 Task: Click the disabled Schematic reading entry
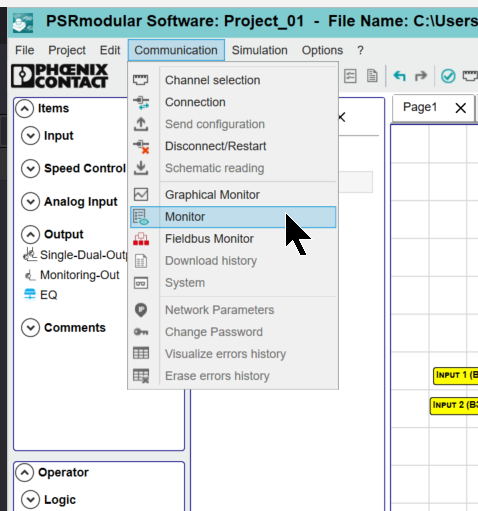pyautogui.click(x=233, y=168)
